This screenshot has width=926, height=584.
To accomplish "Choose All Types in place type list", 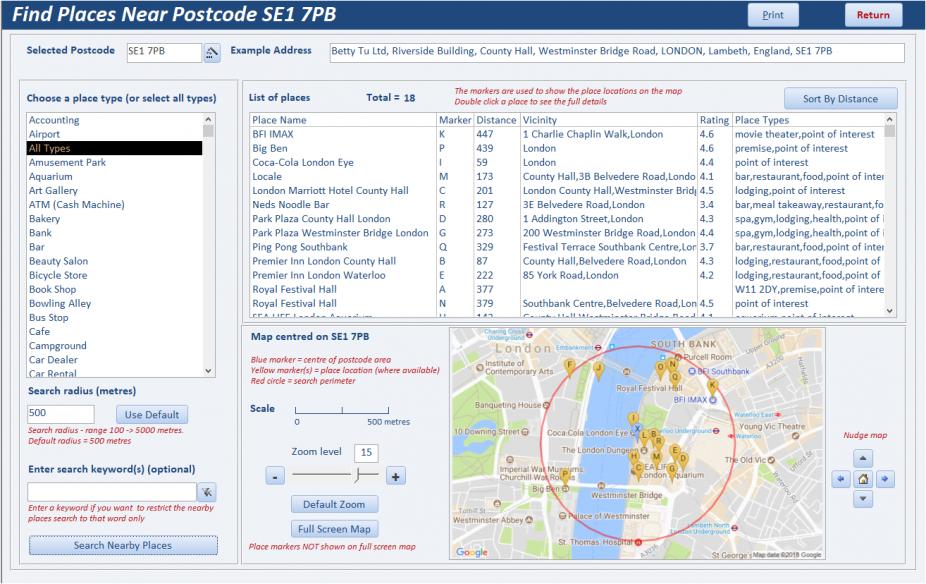I will pos(50,149).
